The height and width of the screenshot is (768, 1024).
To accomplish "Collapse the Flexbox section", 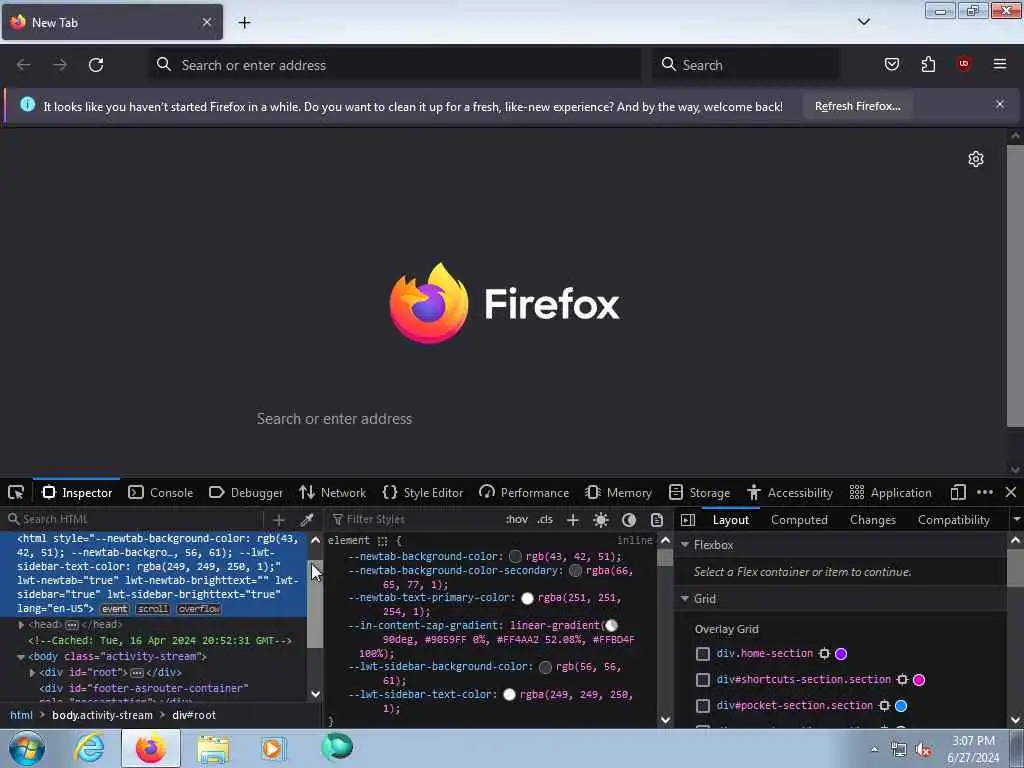I will pyautogui.click(x=685, y=545).
